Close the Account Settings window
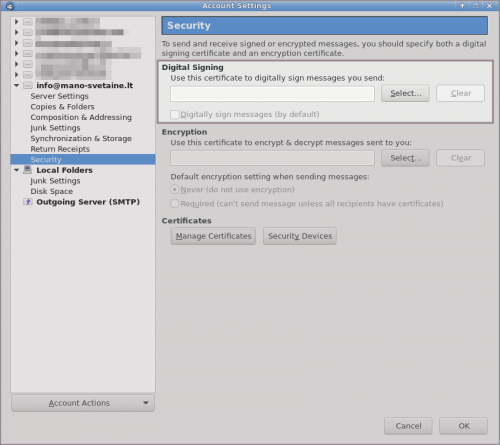 click(489, 6)
